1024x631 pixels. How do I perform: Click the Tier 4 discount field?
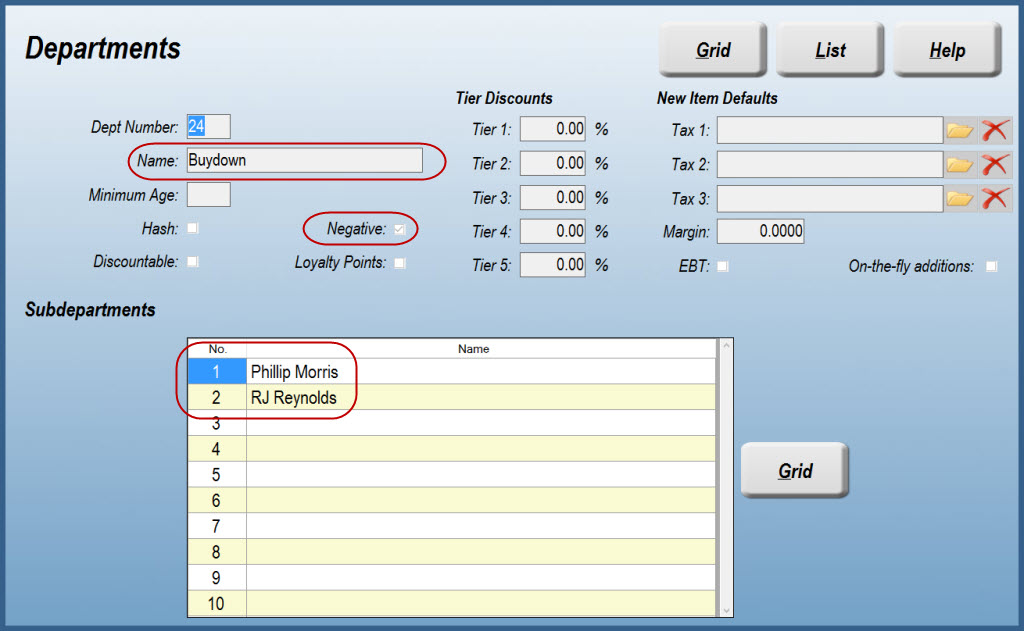552,231
